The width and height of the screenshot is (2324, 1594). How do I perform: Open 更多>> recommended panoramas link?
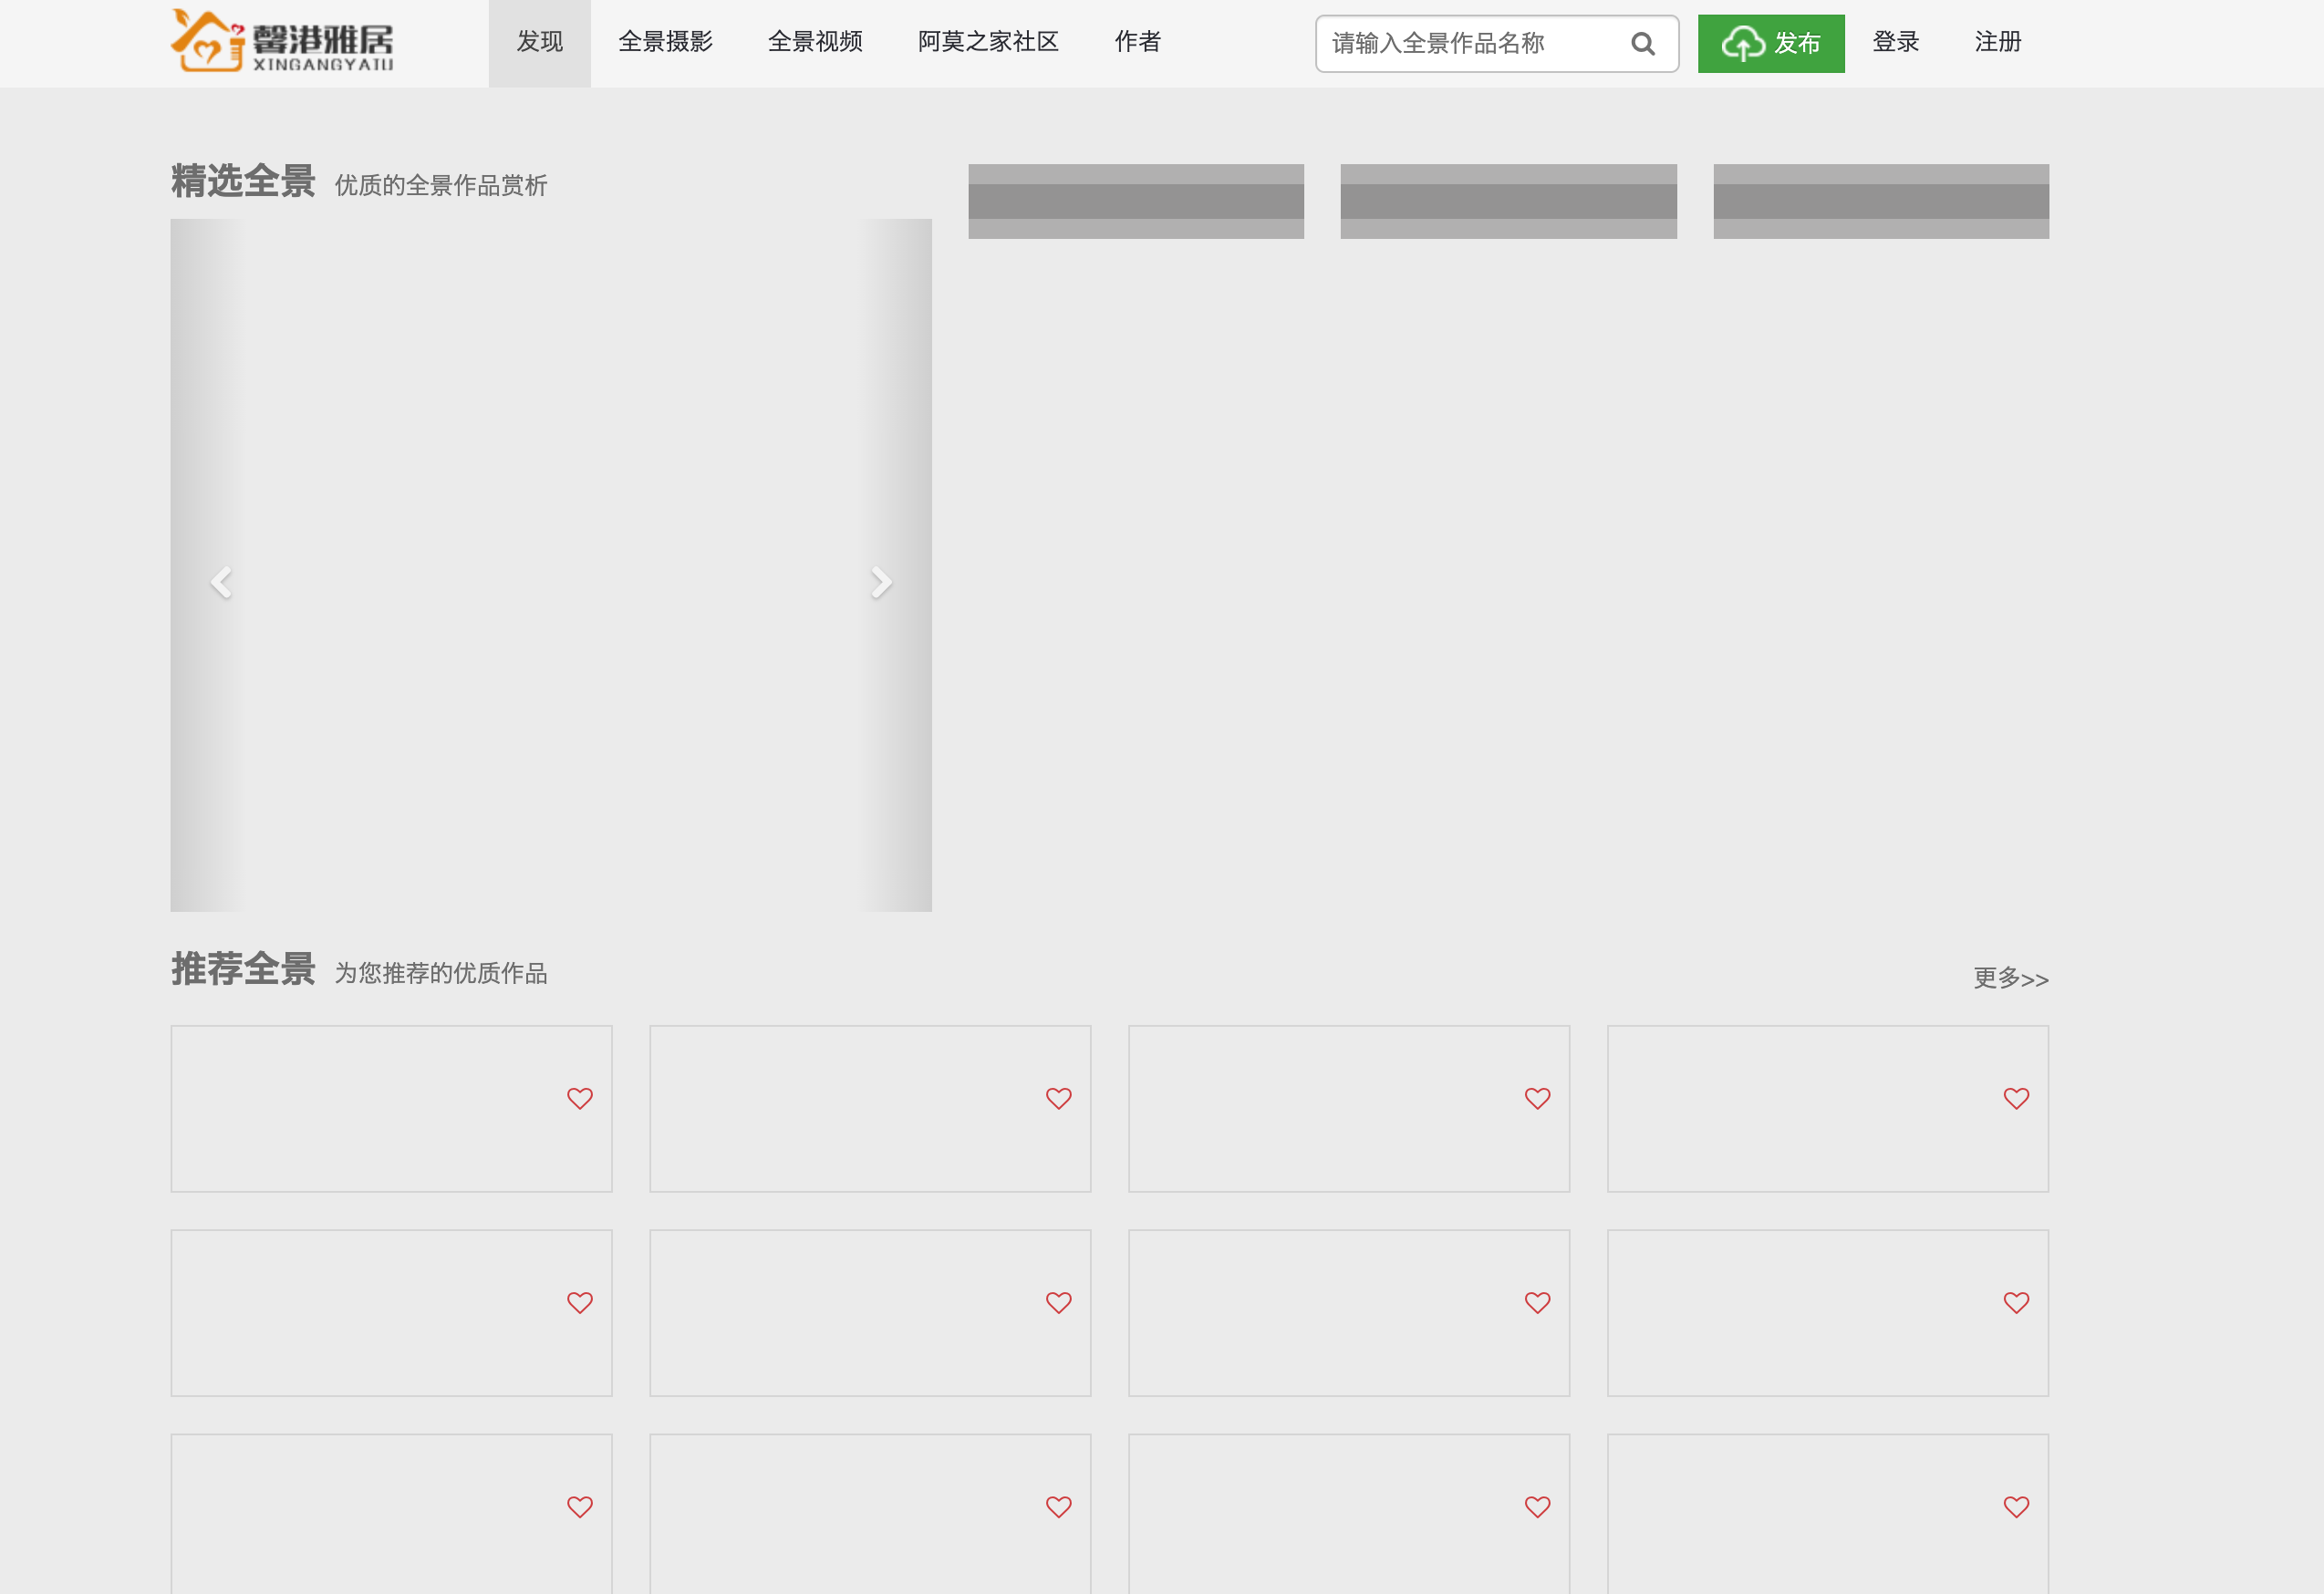tap(2011, 978)
